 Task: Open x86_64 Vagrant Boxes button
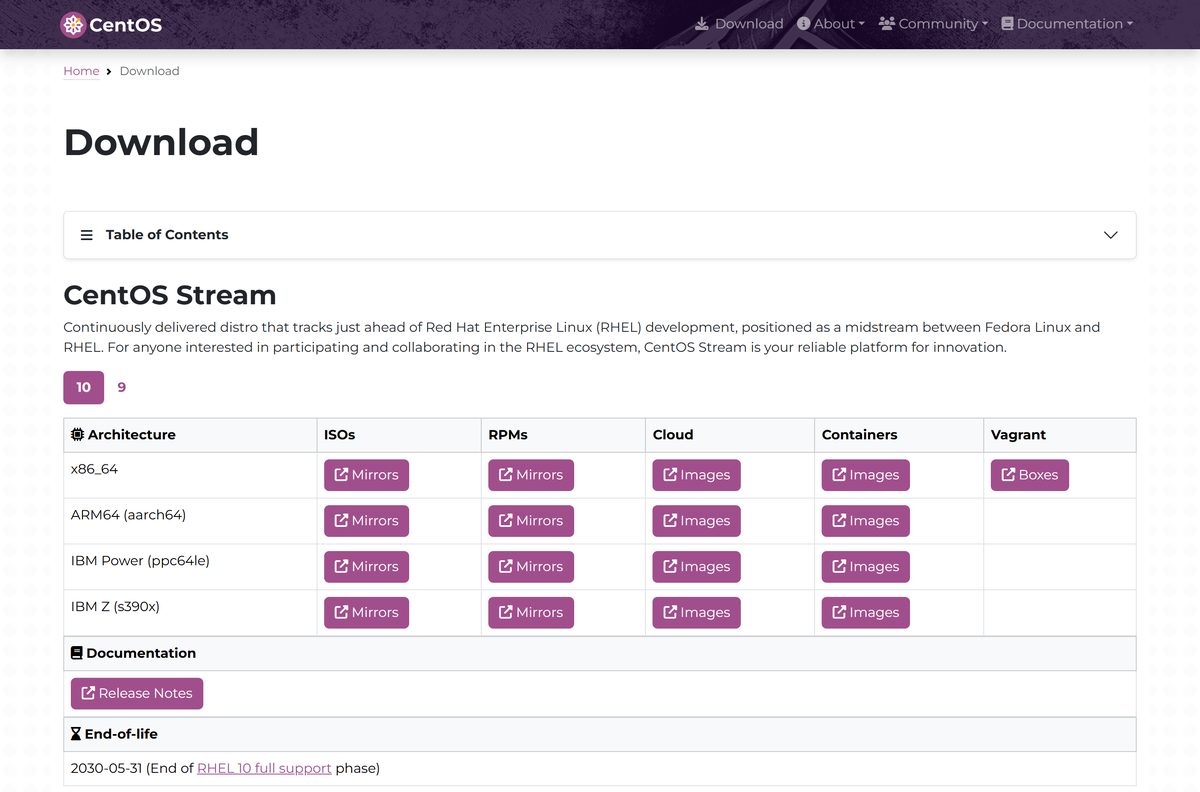pos(1030,475)
